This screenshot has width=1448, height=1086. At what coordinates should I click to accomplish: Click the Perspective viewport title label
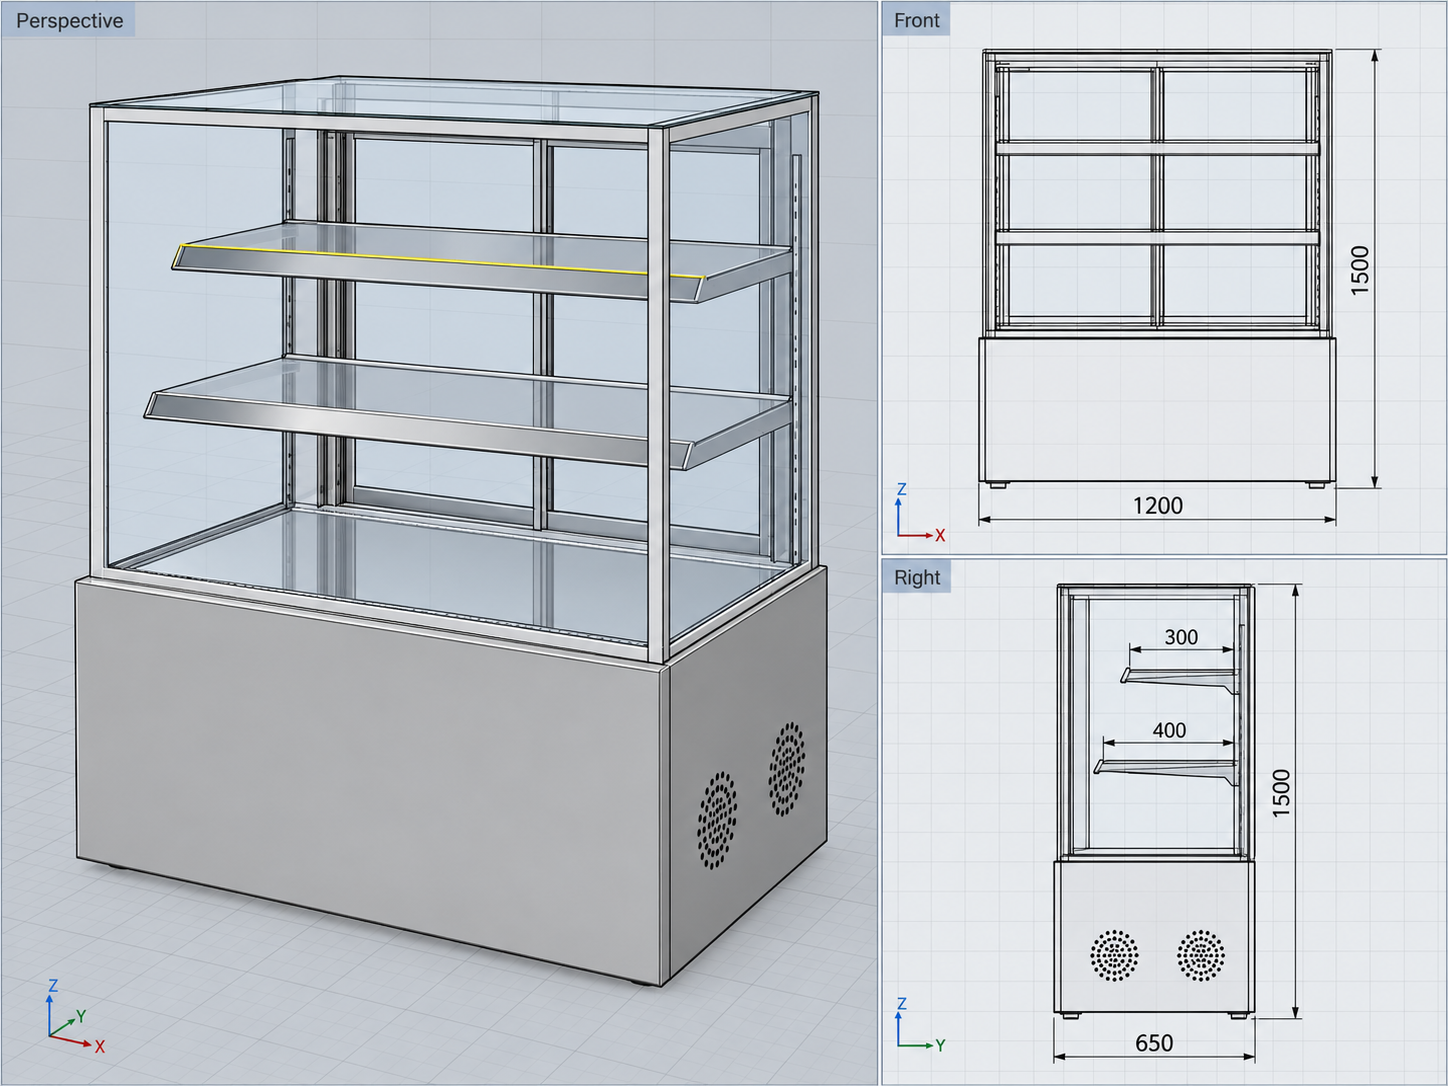(69, 20)
